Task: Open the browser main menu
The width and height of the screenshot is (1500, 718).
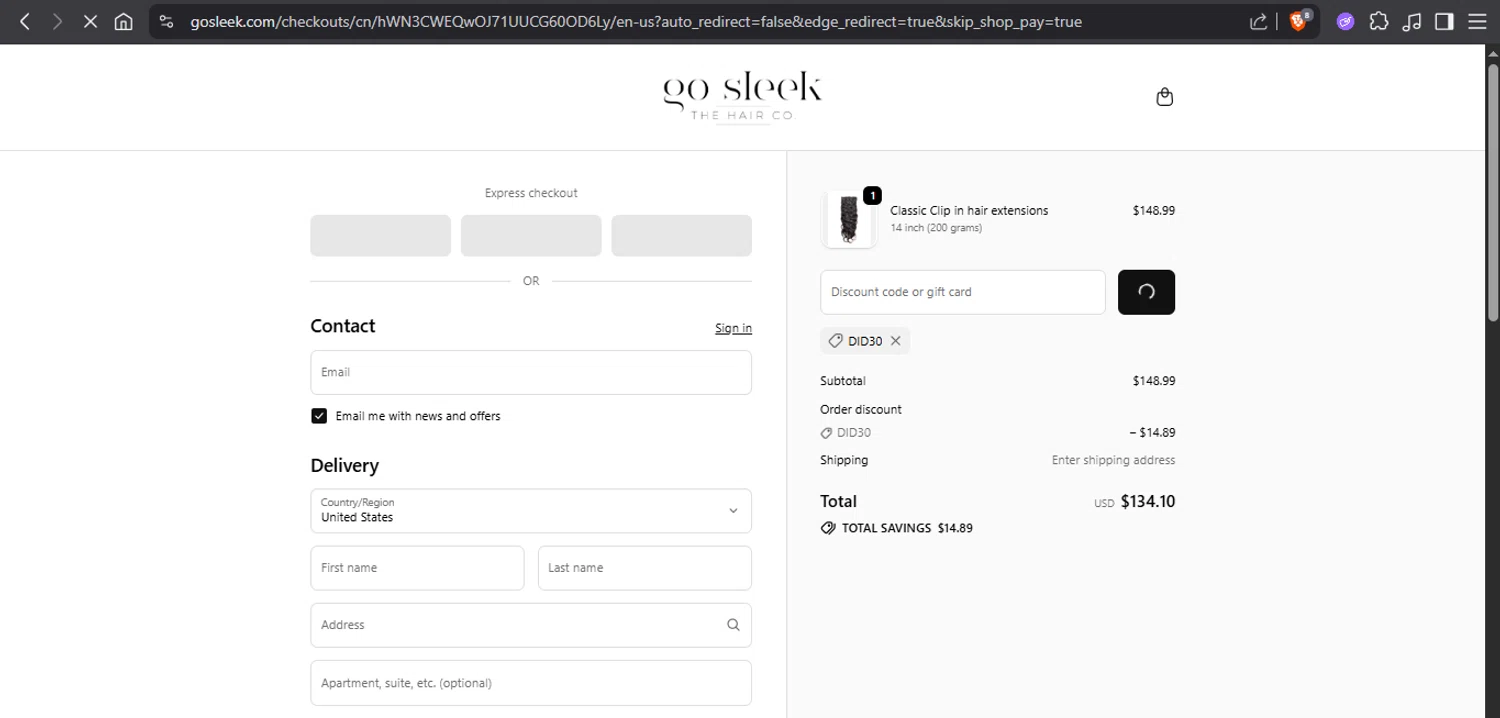Action: (1477, 21)
